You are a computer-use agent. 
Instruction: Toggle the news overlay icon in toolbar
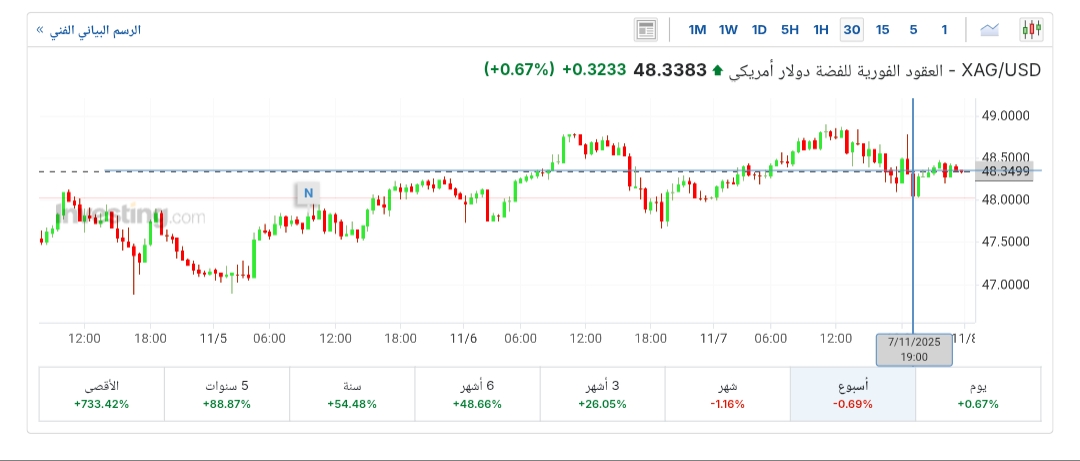(646, 29)
